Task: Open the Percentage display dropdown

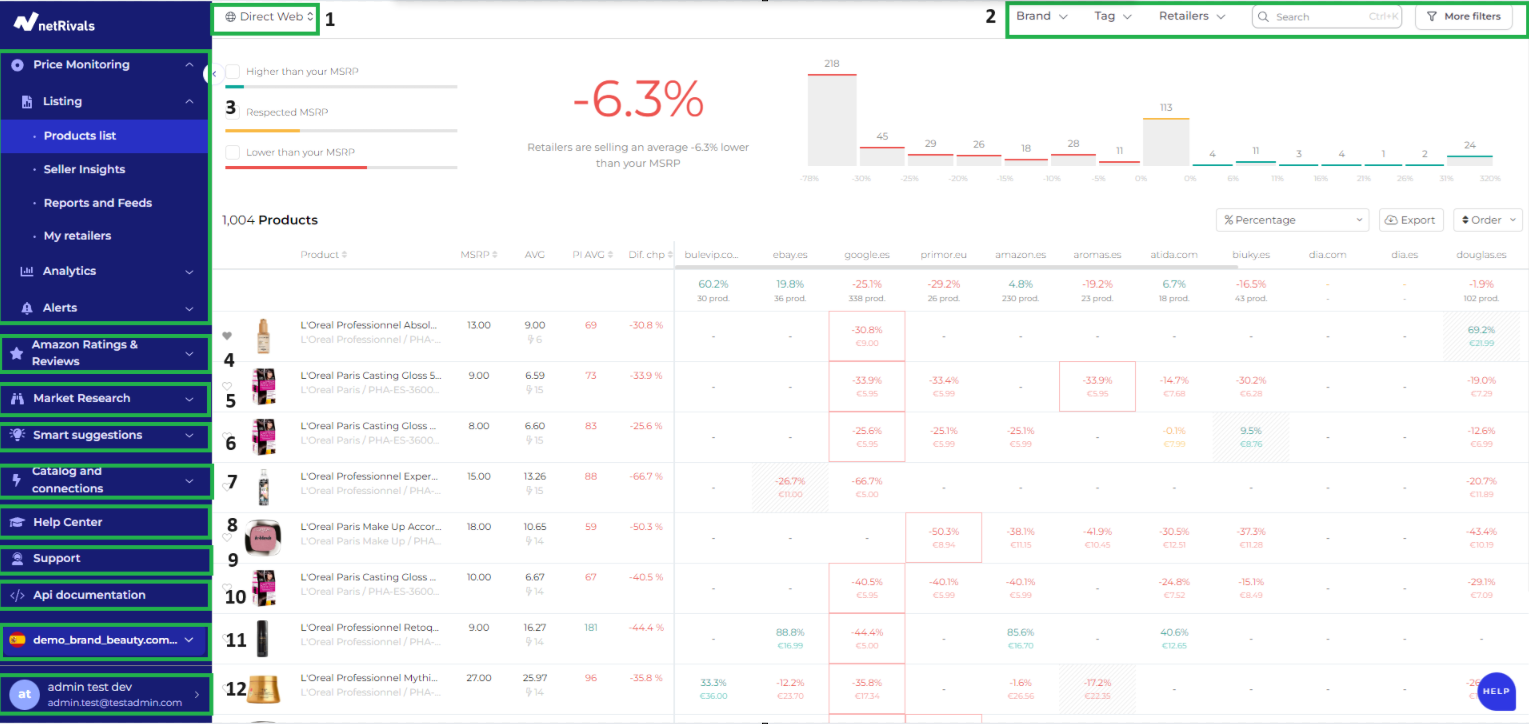Action: point(1292,220)
